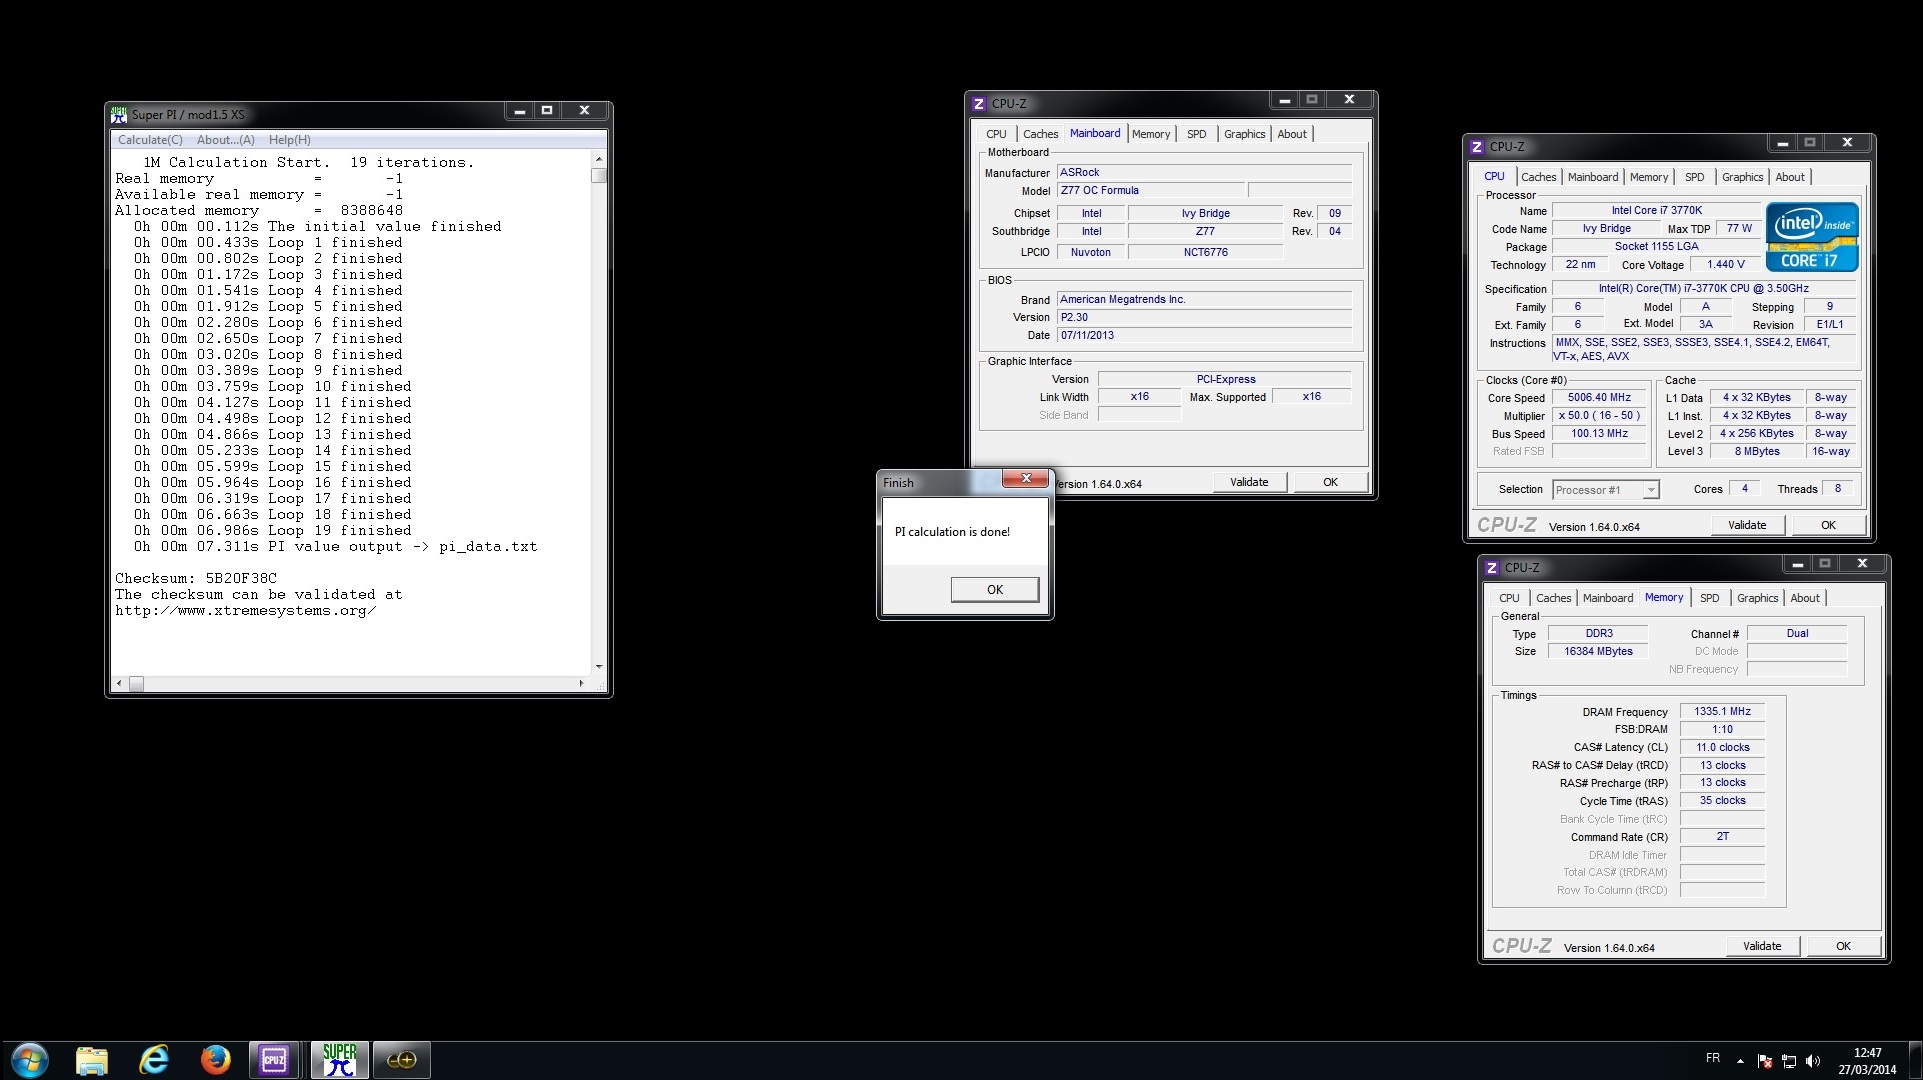Close the Memory CPU-Z window
Image resolution: width=1923 pixels, height=1080 pixels.
(1862, 564)
